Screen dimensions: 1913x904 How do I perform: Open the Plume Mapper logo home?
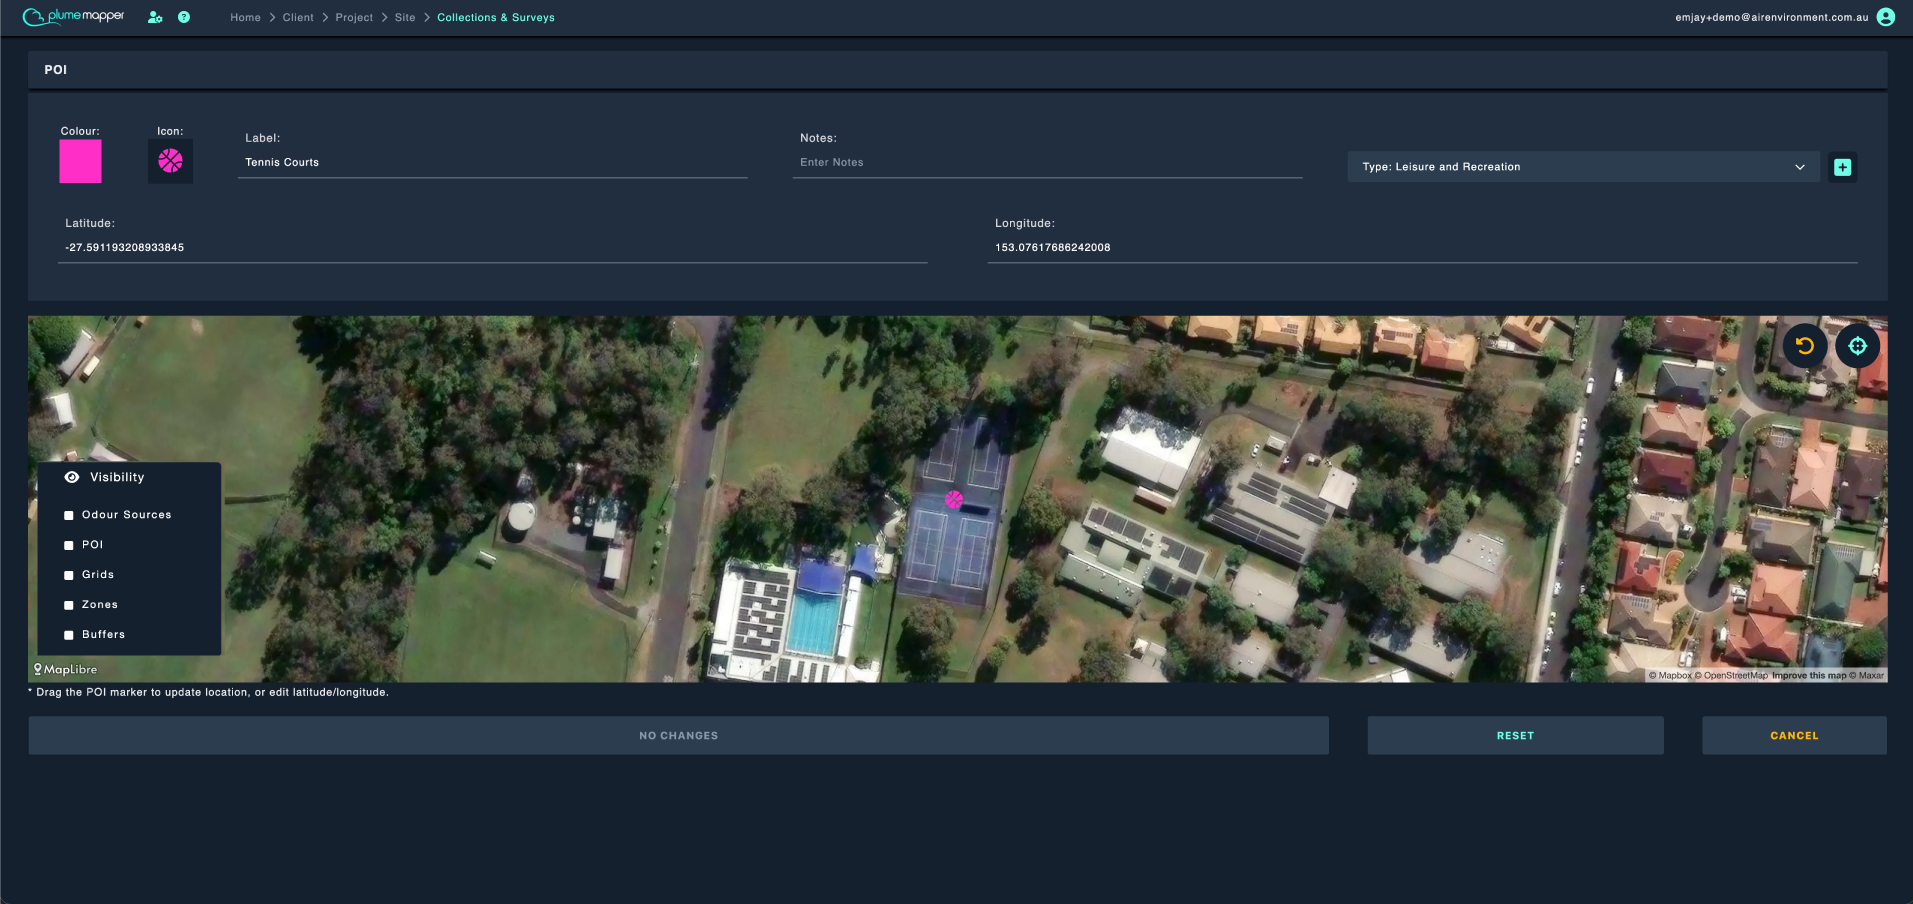point(73,17)
